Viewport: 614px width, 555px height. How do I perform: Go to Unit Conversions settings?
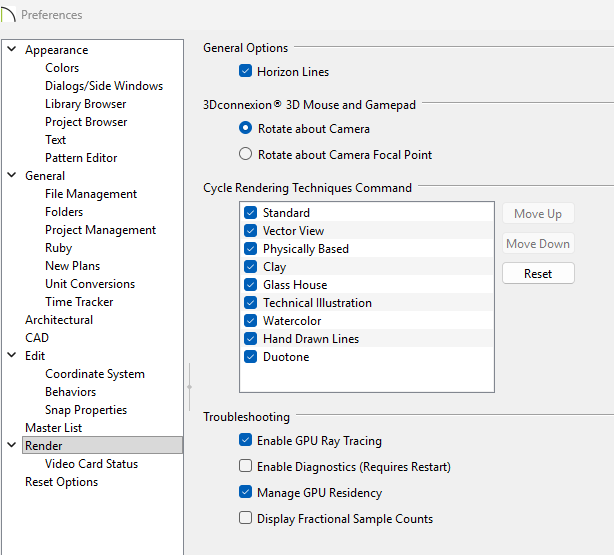click(89, 284)
